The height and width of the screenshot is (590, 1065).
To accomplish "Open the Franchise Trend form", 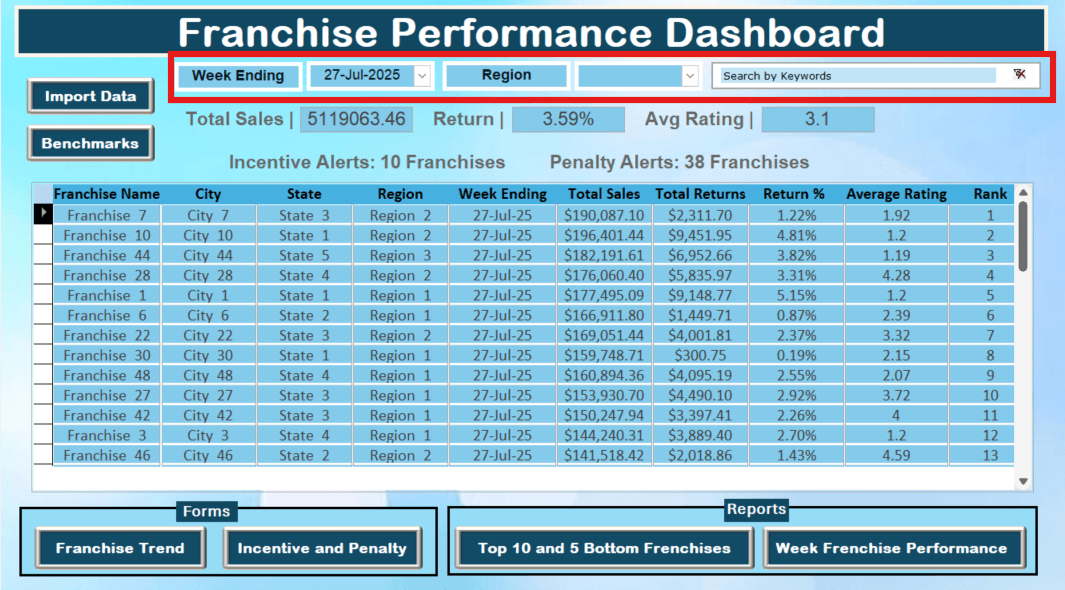I will (x=119, y=548).
